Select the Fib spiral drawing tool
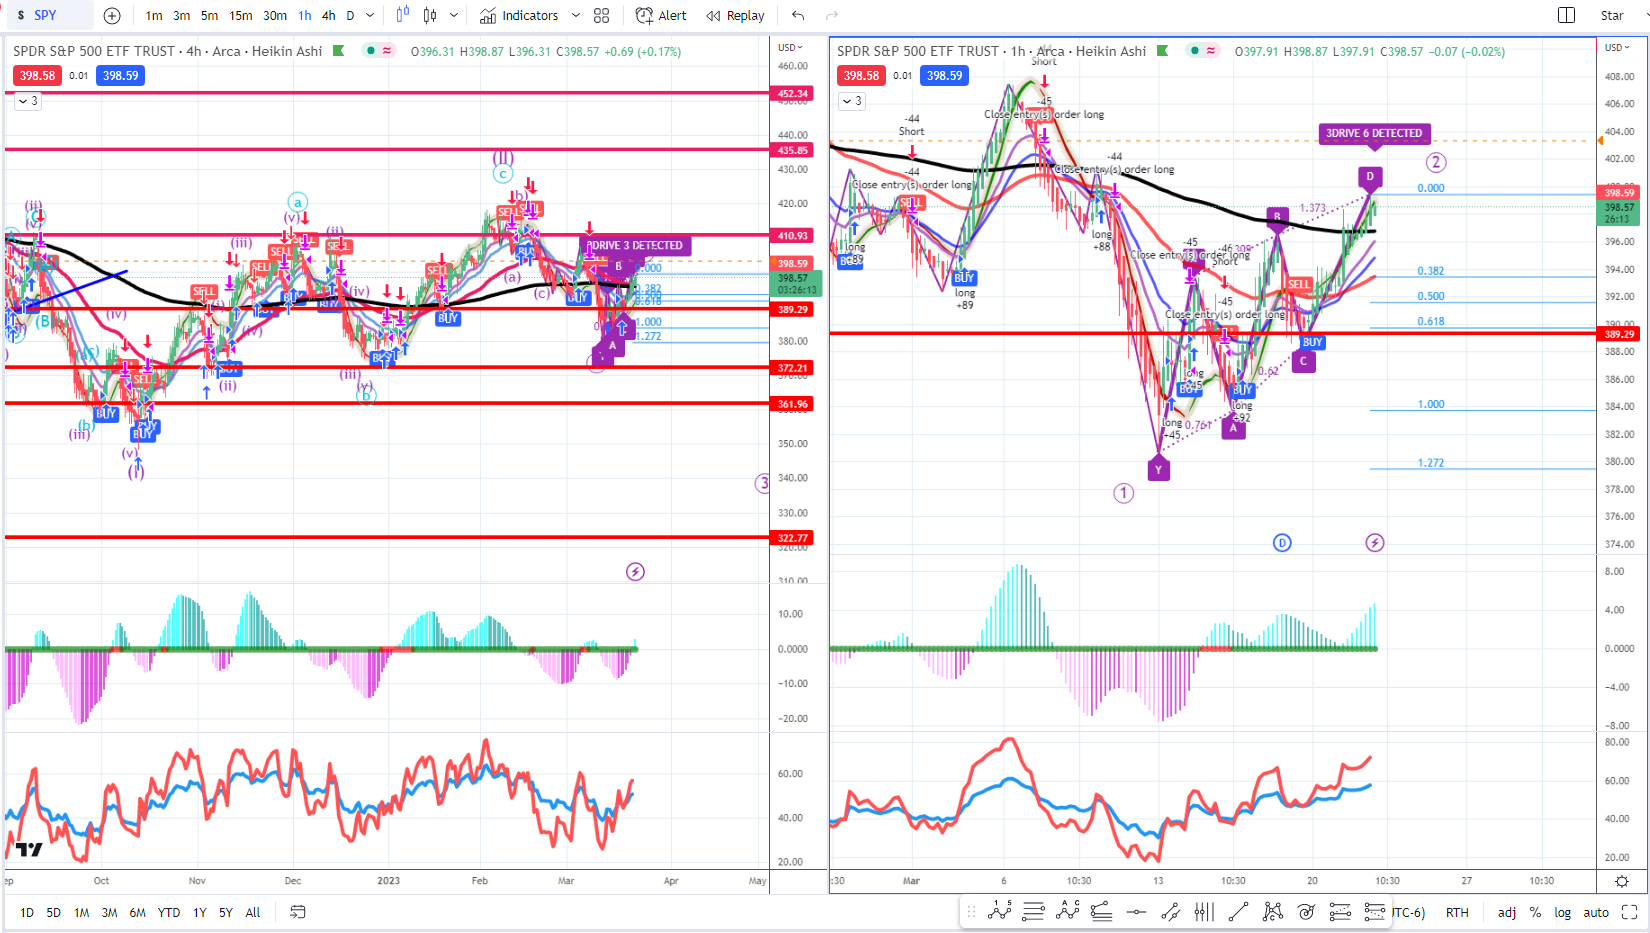 point(1306,911)
